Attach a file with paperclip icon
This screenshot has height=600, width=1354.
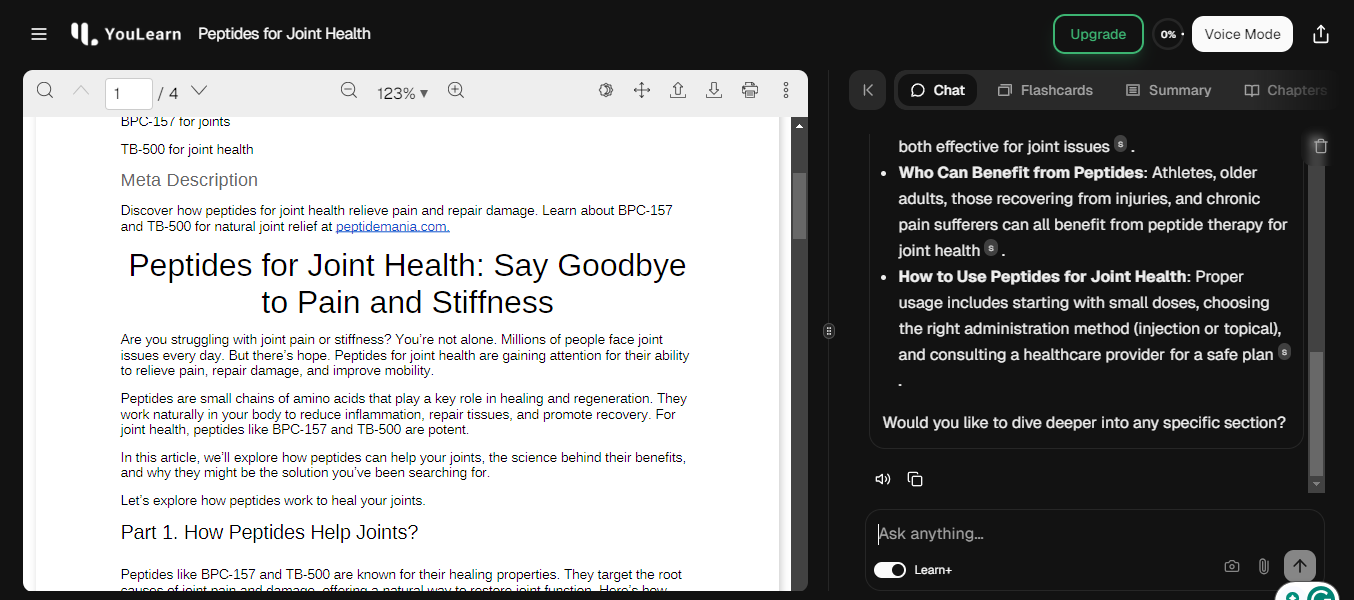[1263, 566]
